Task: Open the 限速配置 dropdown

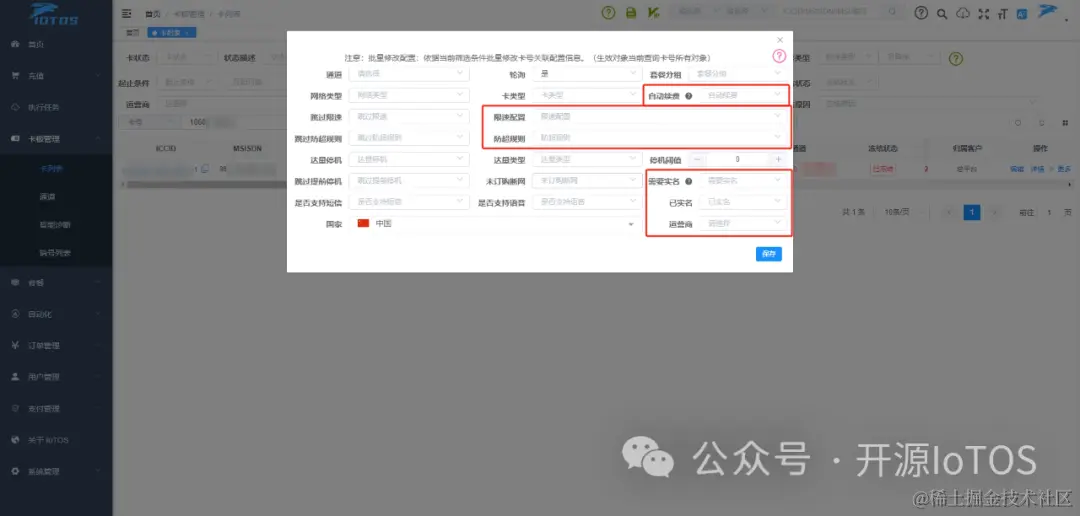Action: click(x=661, y=116)
